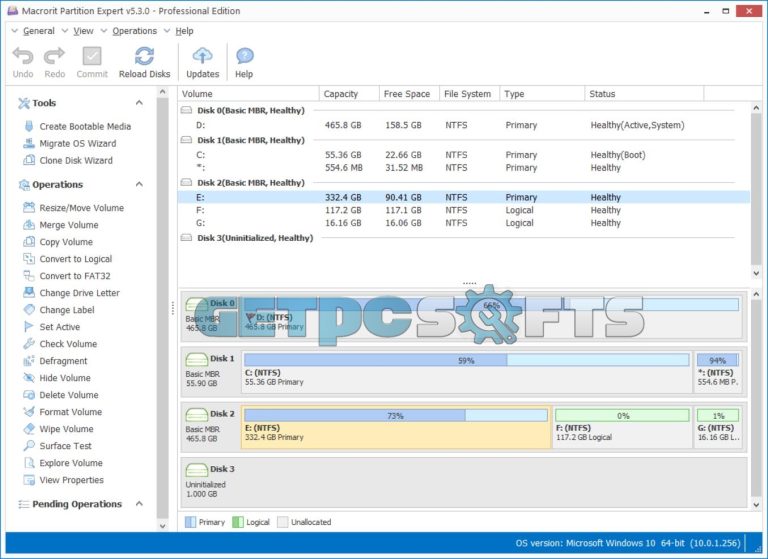Select Convert to FAT32 operation
Screen dimensions: 768x559
tap(67, 276)
